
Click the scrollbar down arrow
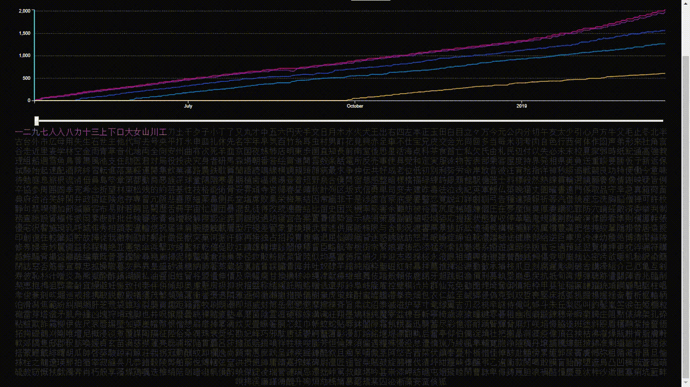click(686, 383)
